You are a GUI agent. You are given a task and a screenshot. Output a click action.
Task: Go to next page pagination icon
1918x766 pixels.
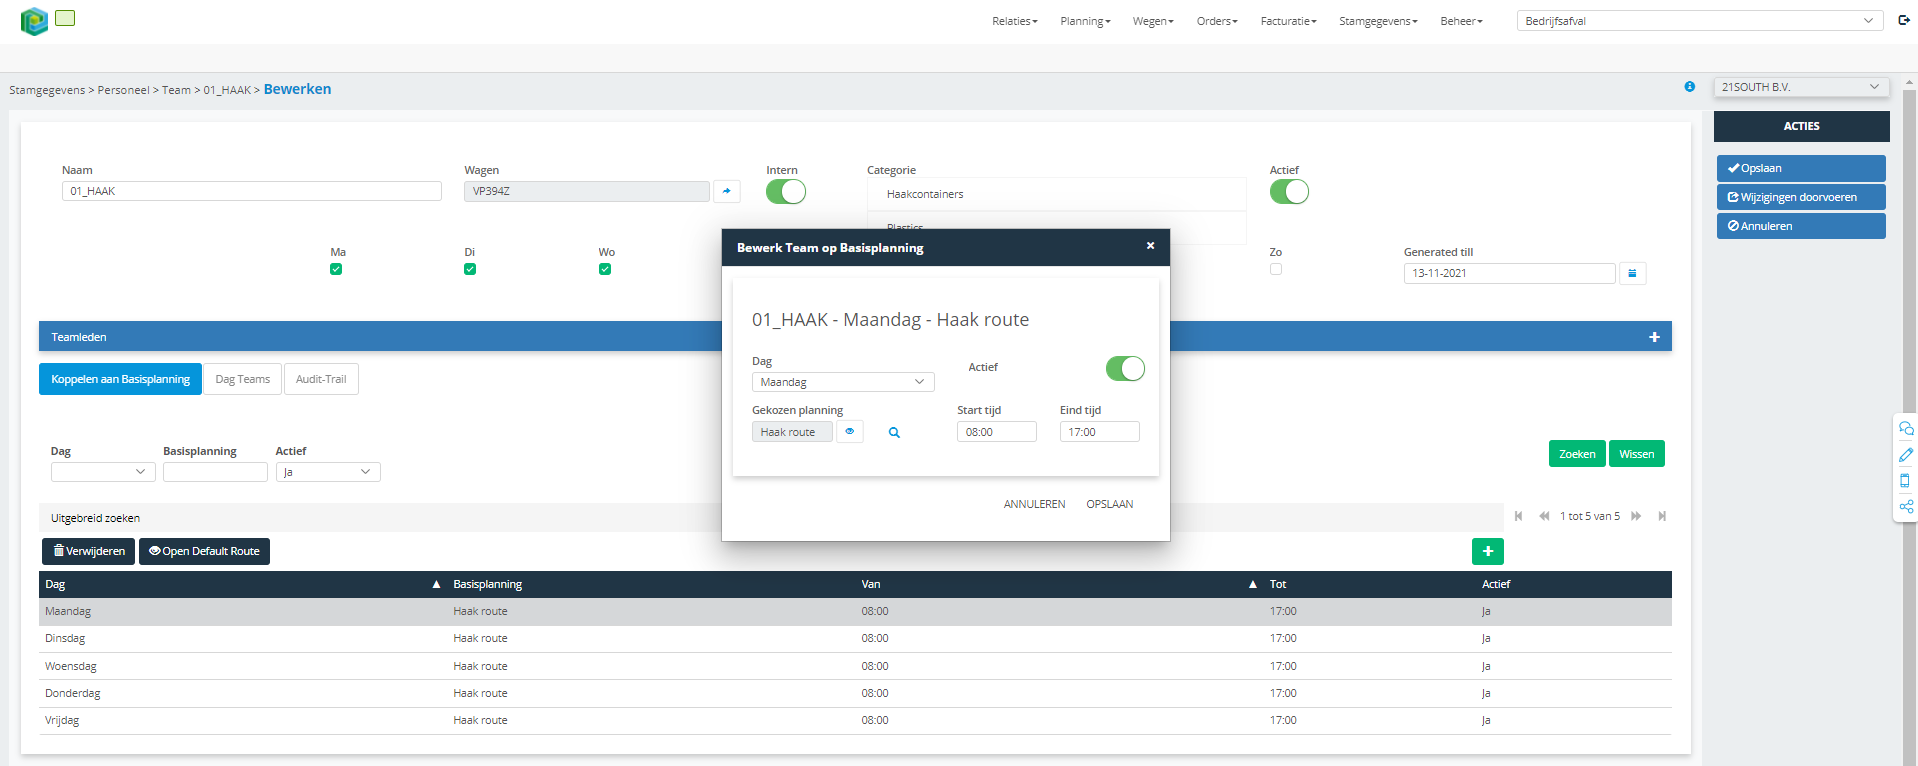pos(1637,516)
